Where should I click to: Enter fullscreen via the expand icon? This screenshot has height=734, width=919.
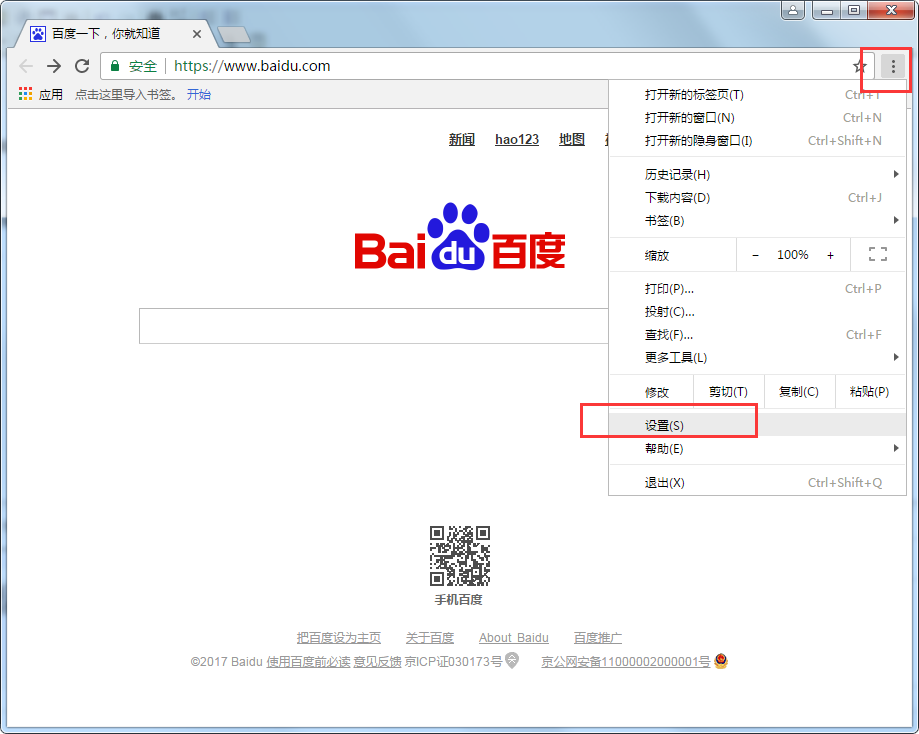coord(877,254)
